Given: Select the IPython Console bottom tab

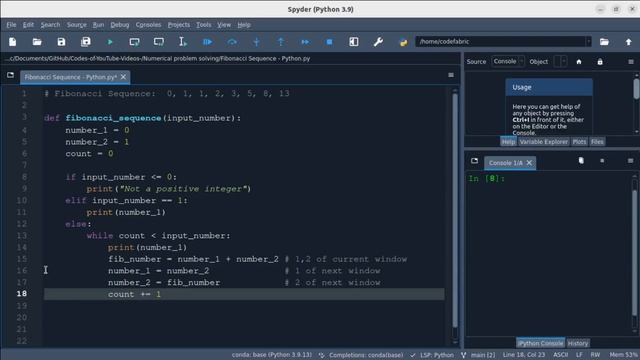Looking at the screenshot, I should pyautogui.click(x=541, y=343).
